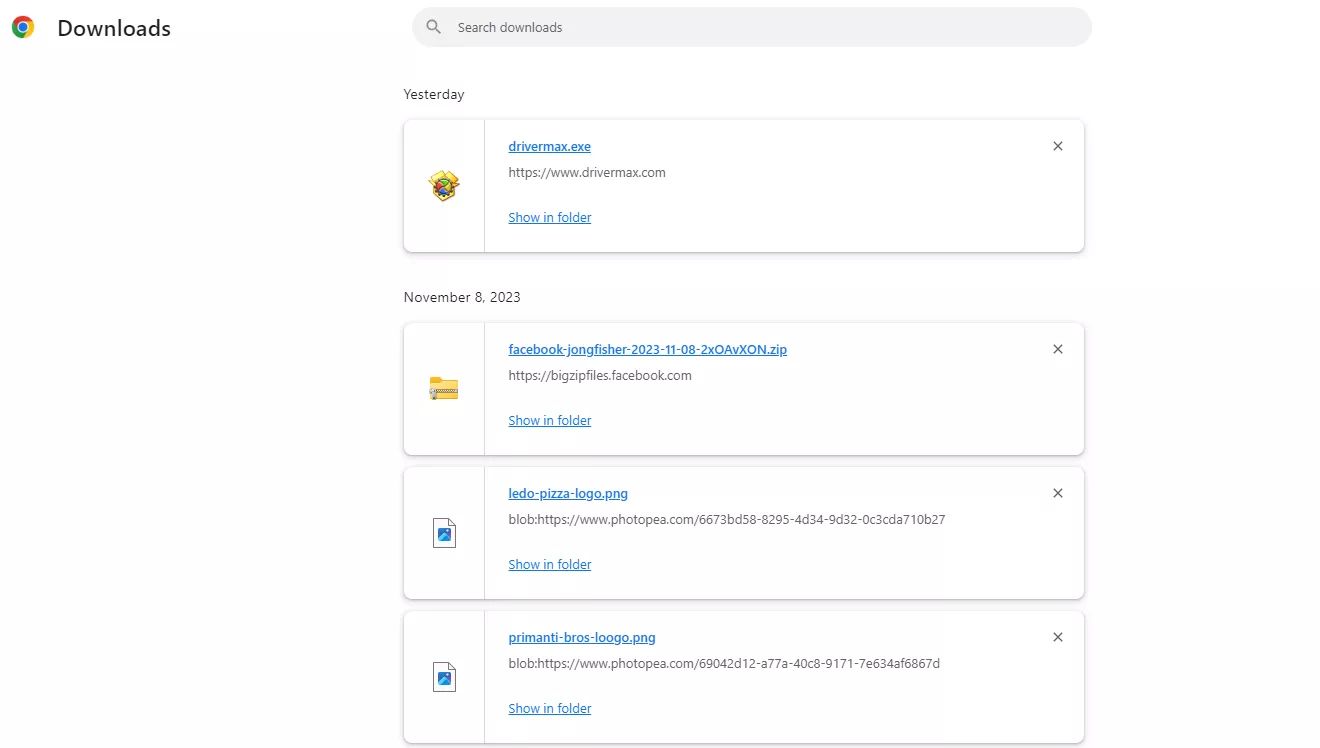Remove the facebook-jongfisher zip entry
The height and width of the screenshot is (748, 1320).
pos(1058,349)
